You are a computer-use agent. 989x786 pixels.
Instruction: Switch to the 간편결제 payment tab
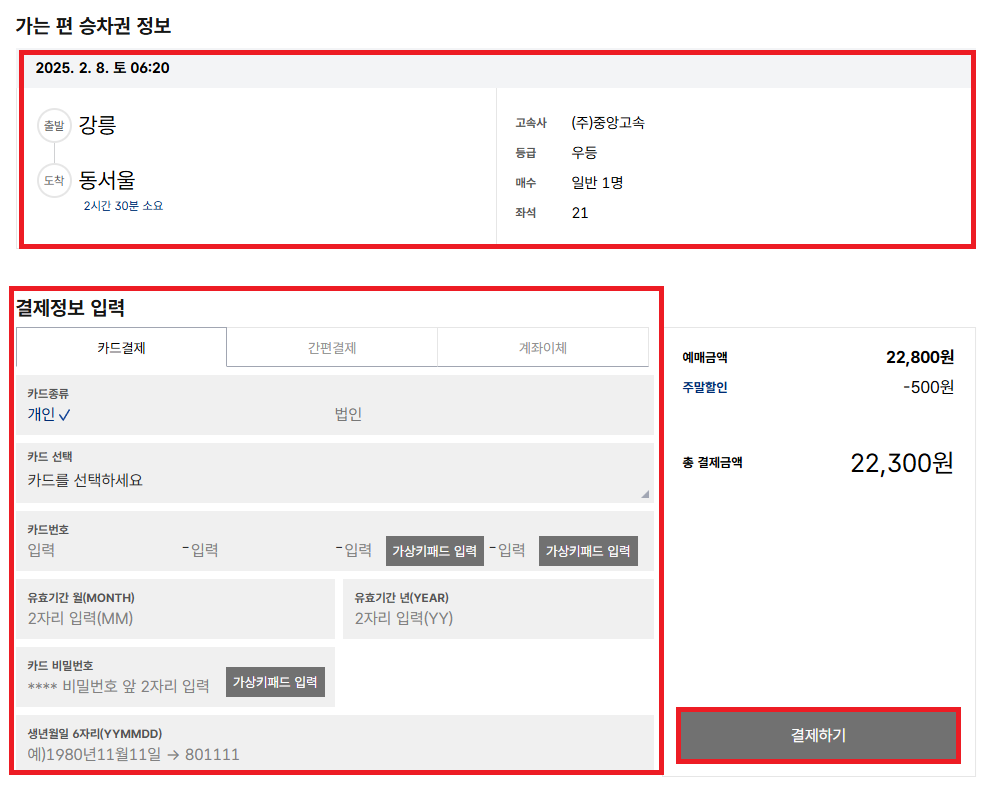(x=331, y=347)
